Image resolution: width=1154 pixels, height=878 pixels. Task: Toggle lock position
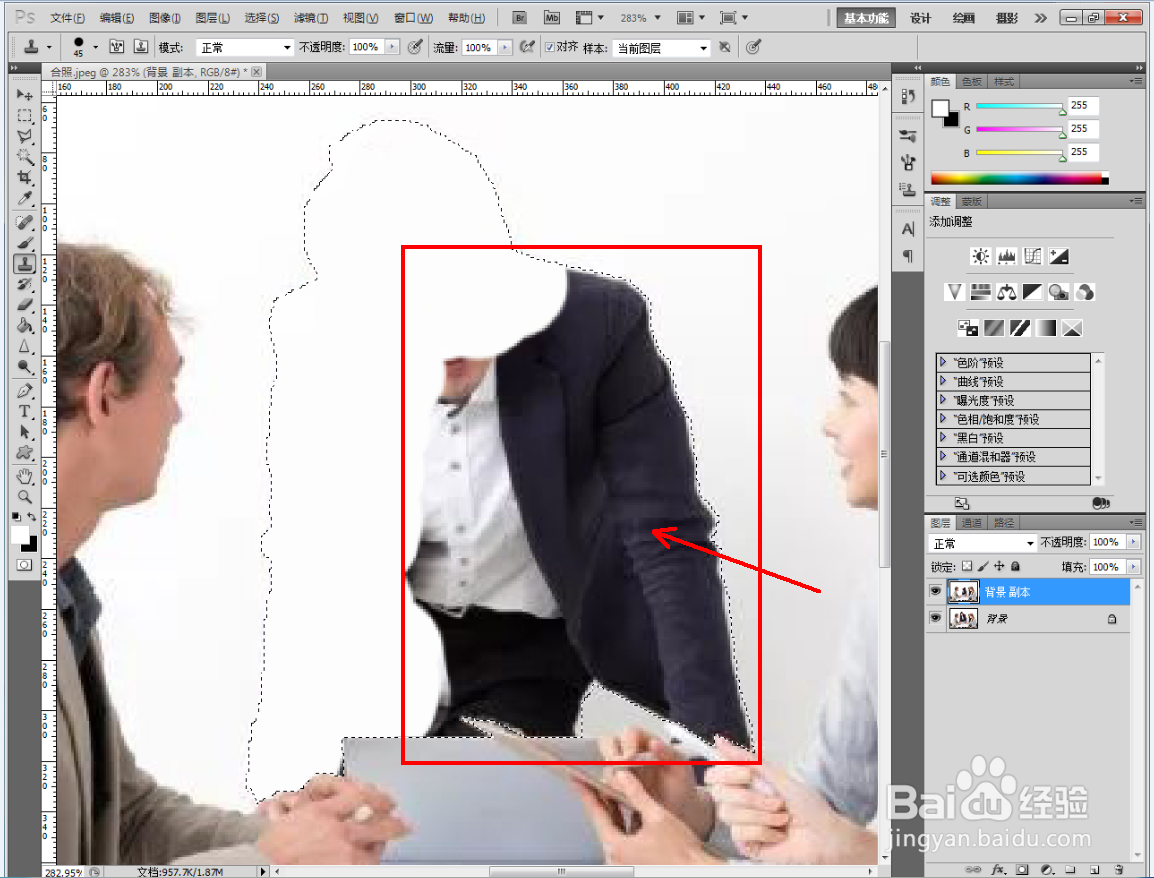(999, 566)
